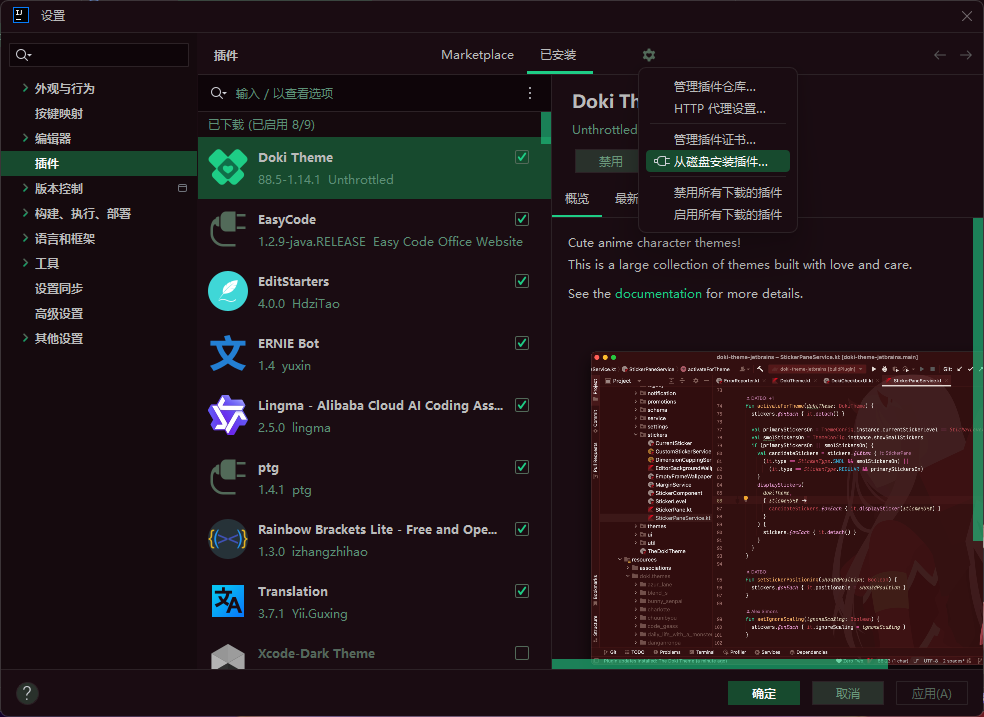Select 按键映射 in settings tree
The image size is (984, 717).
point(59,114)
